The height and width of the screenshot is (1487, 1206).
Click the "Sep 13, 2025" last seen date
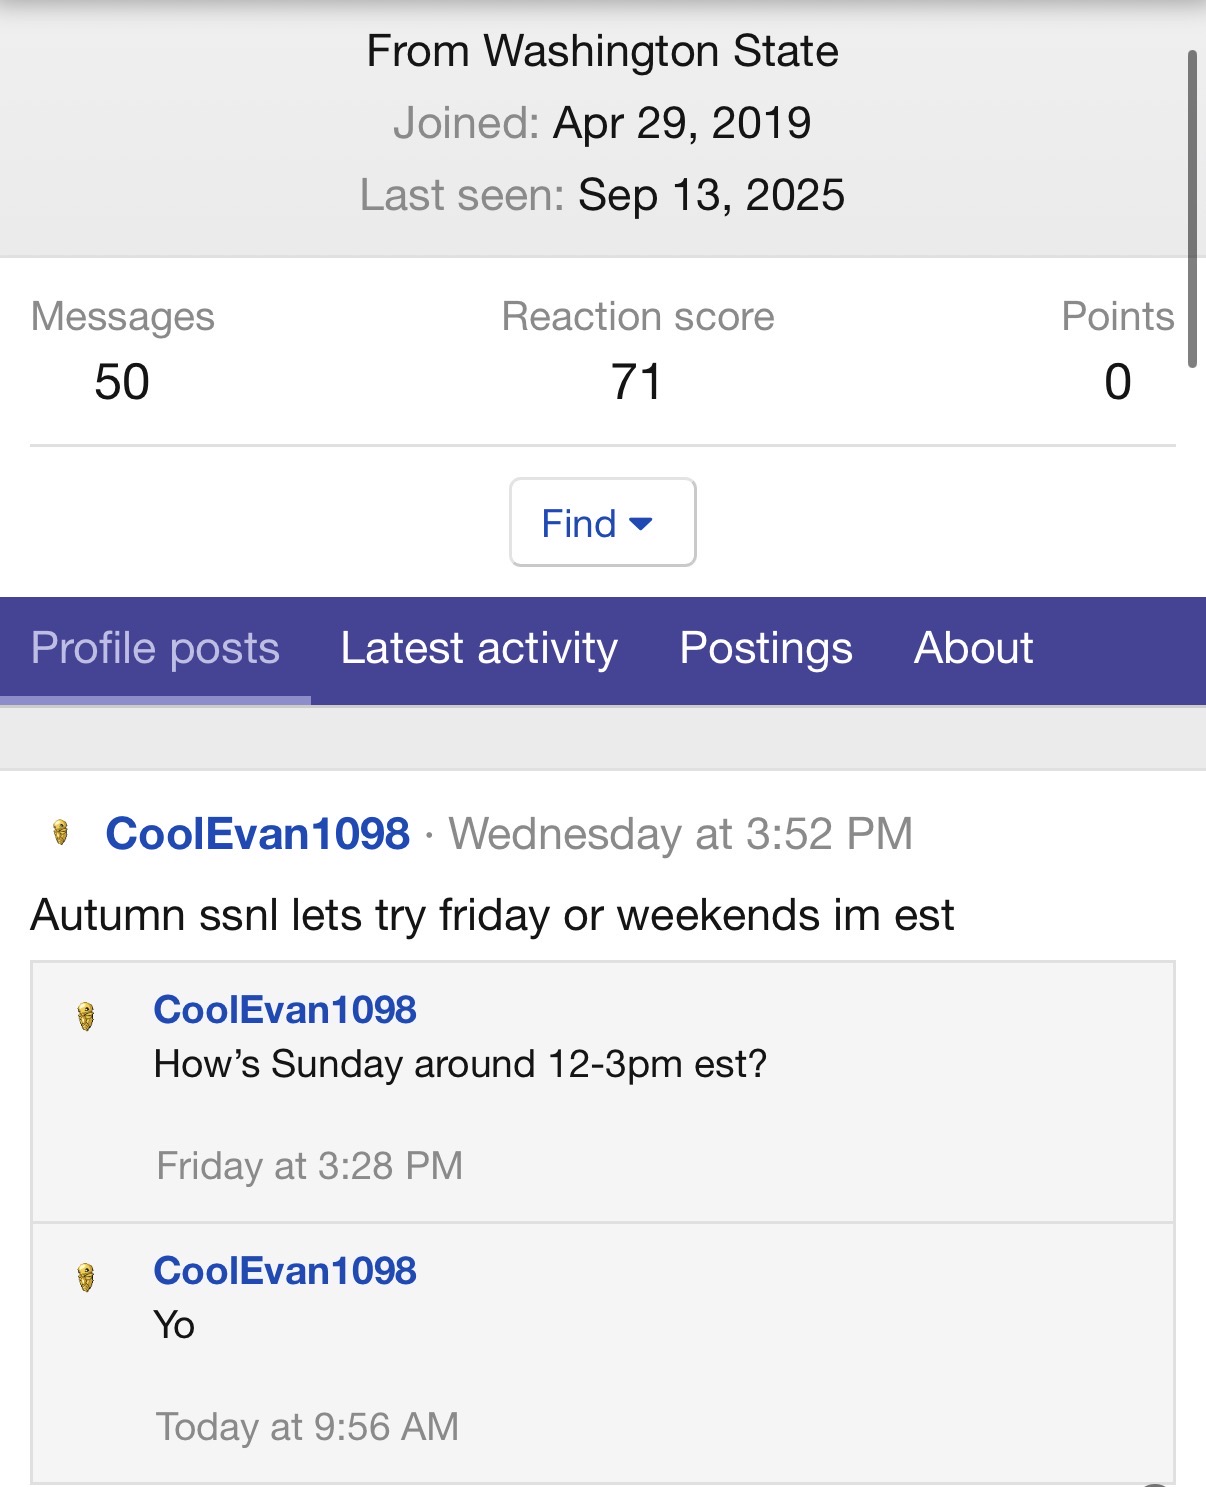click(x=711, y=195)
